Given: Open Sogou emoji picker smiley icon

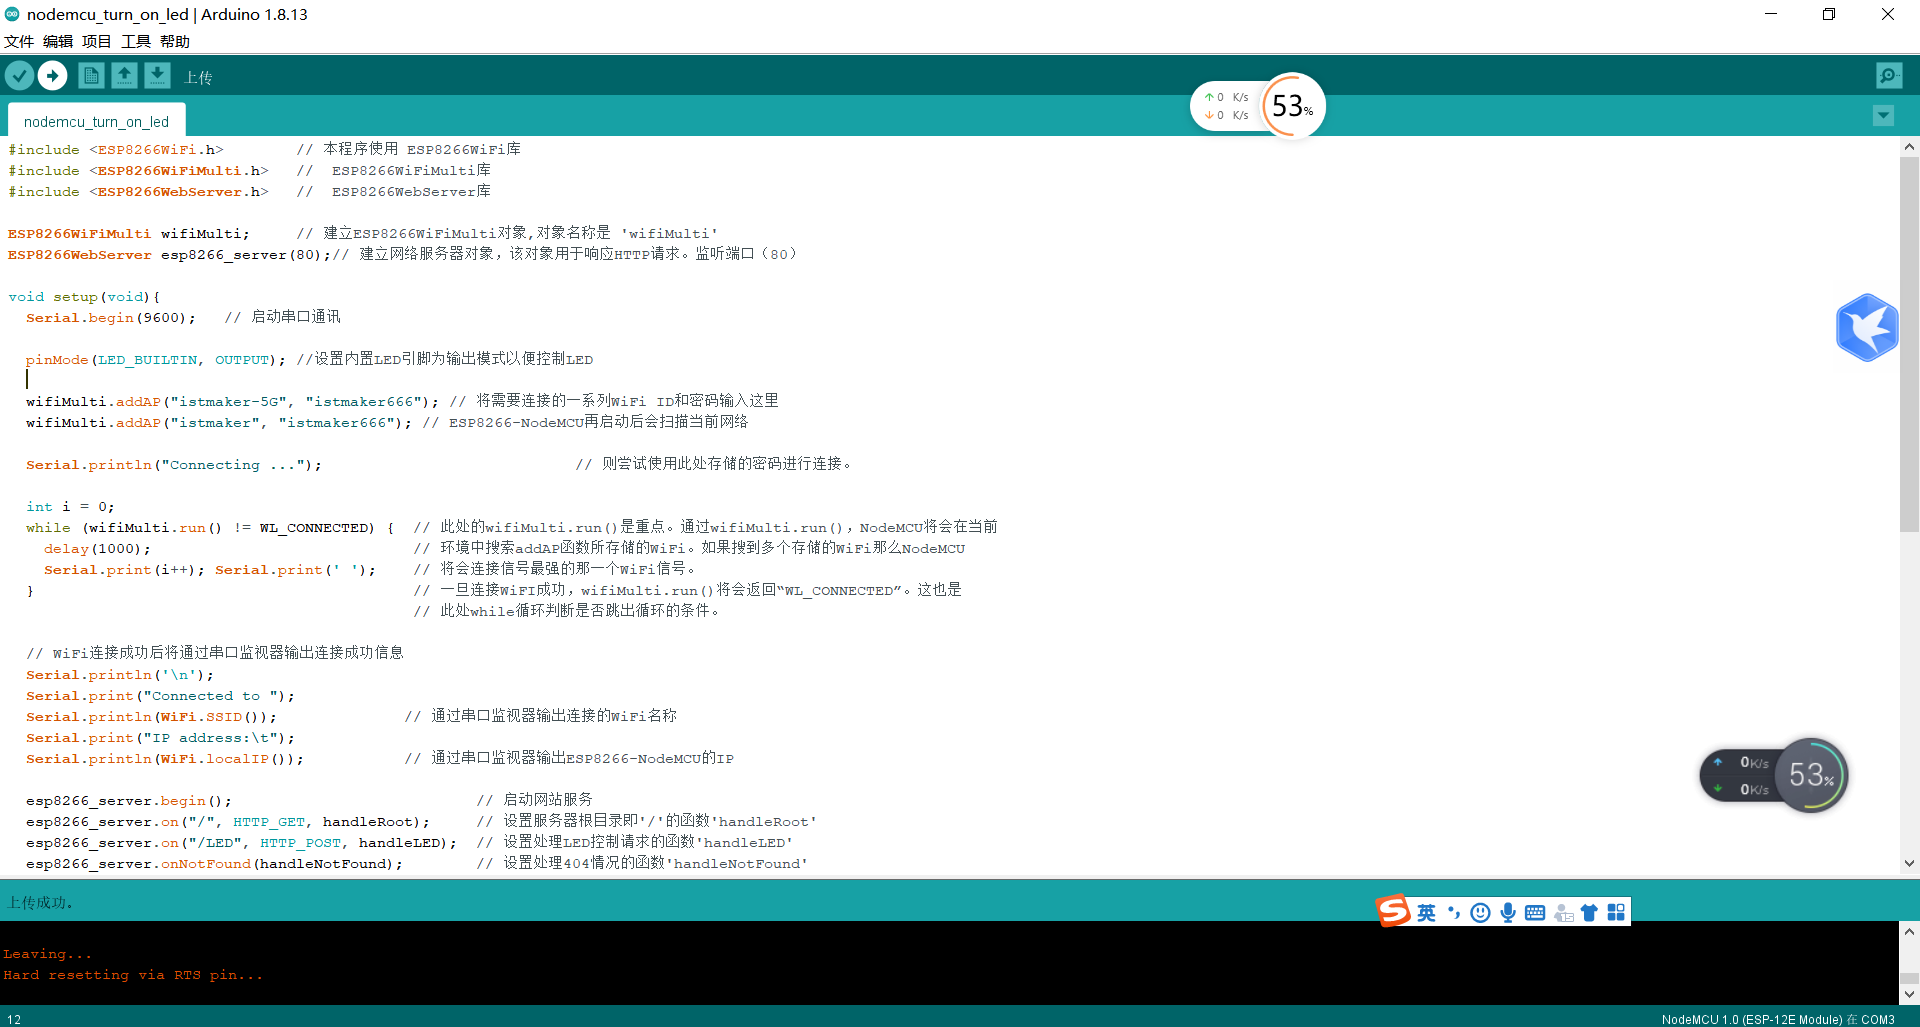Looking at the screenshot, I should click(1480, 911).
